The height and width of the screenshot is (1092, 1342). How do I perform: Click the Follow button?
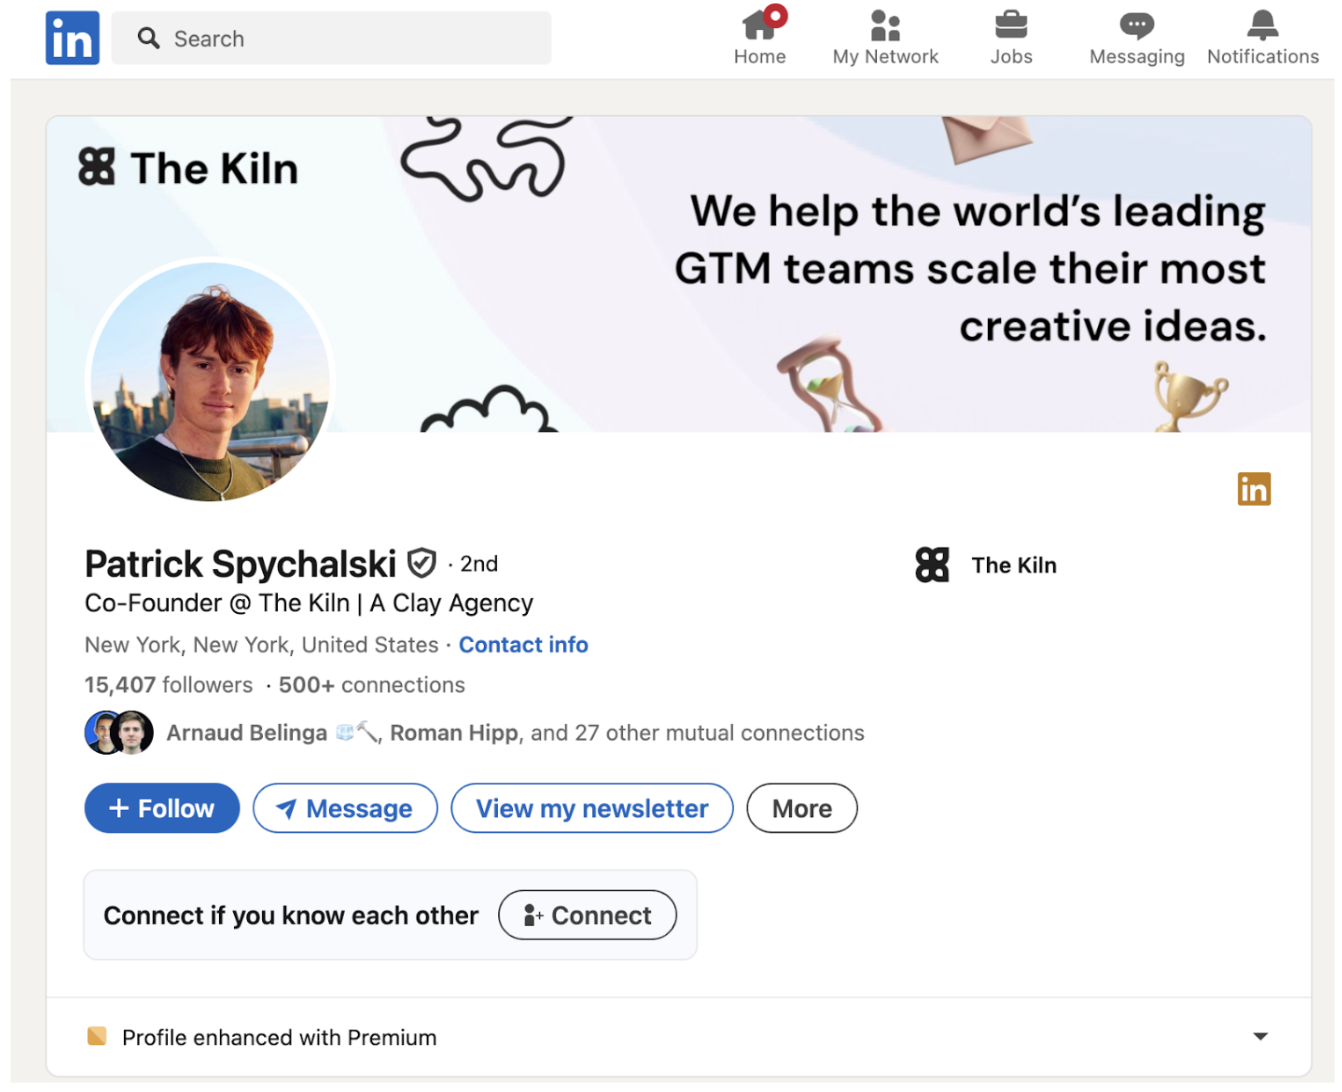[162, 808]
